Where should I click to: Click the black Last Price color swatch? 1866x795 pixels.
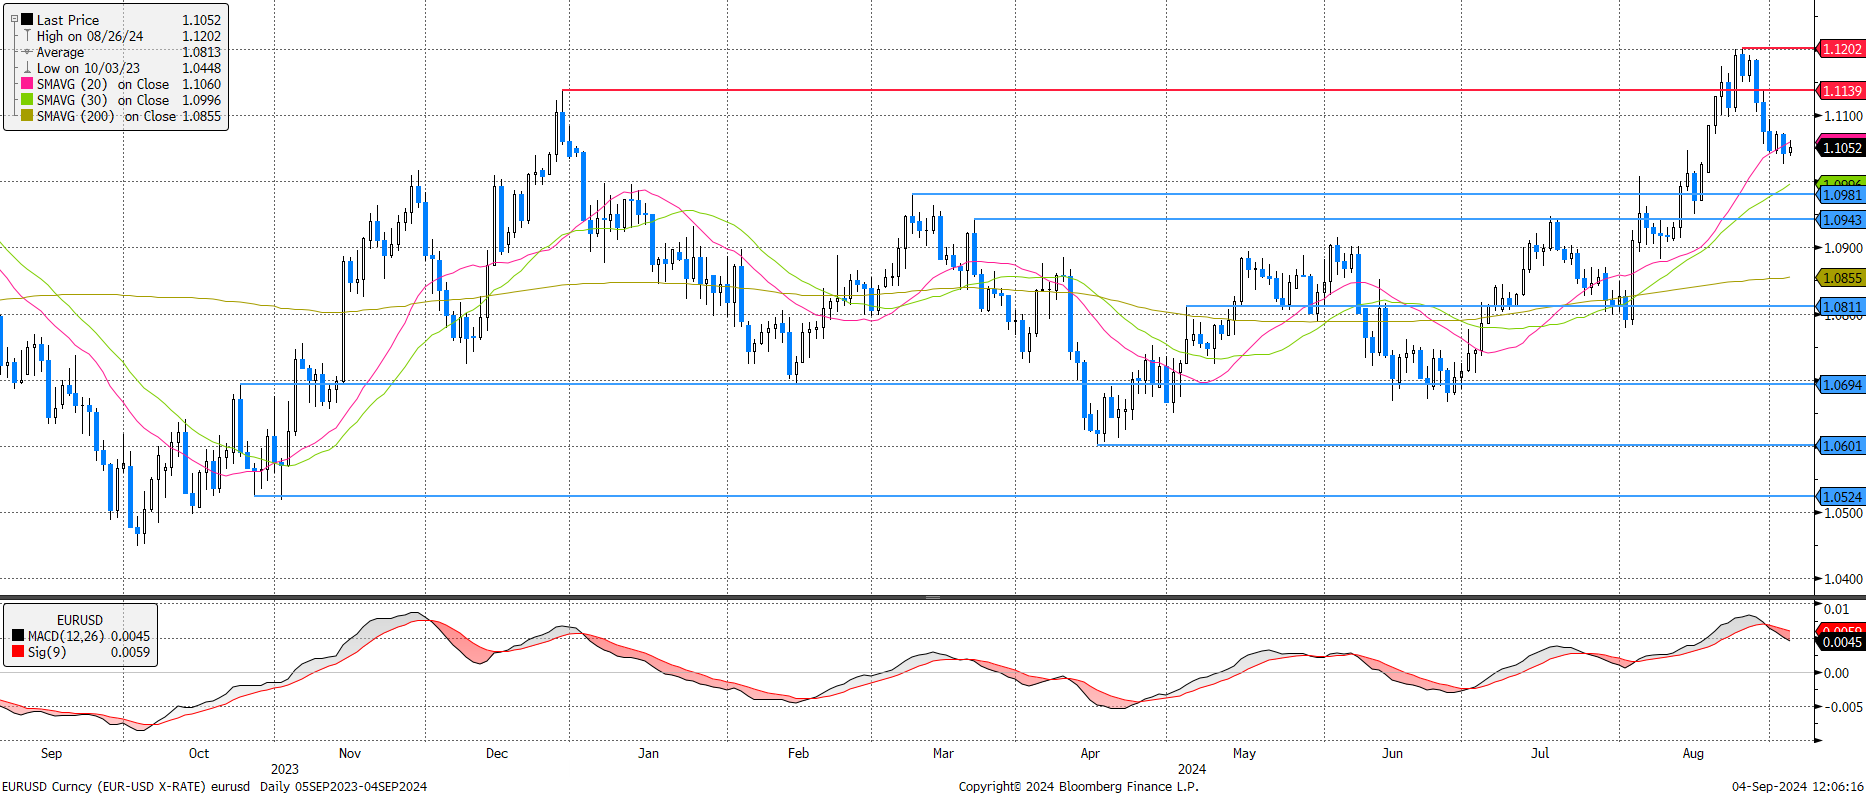click(x=28, y=20)
